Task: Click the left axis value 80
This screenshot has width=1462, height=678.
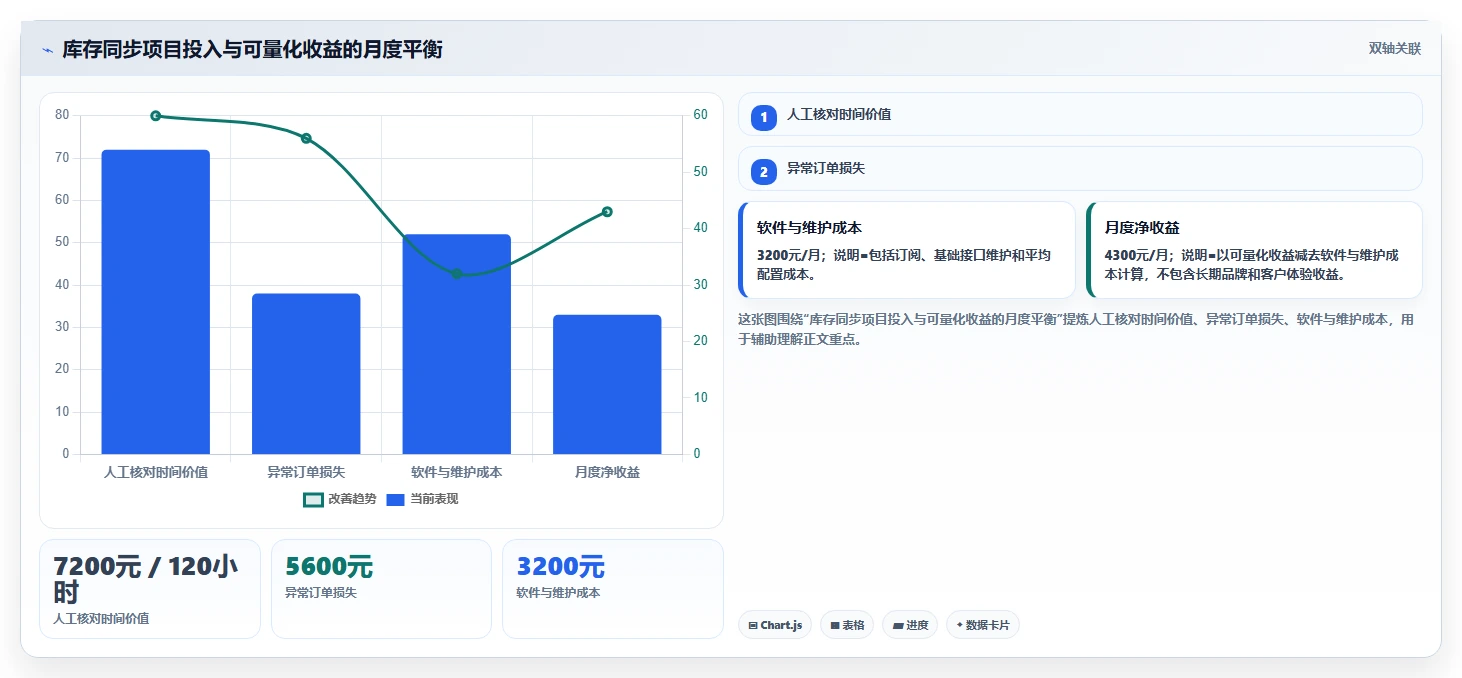Action: click(x=62, y=115)
